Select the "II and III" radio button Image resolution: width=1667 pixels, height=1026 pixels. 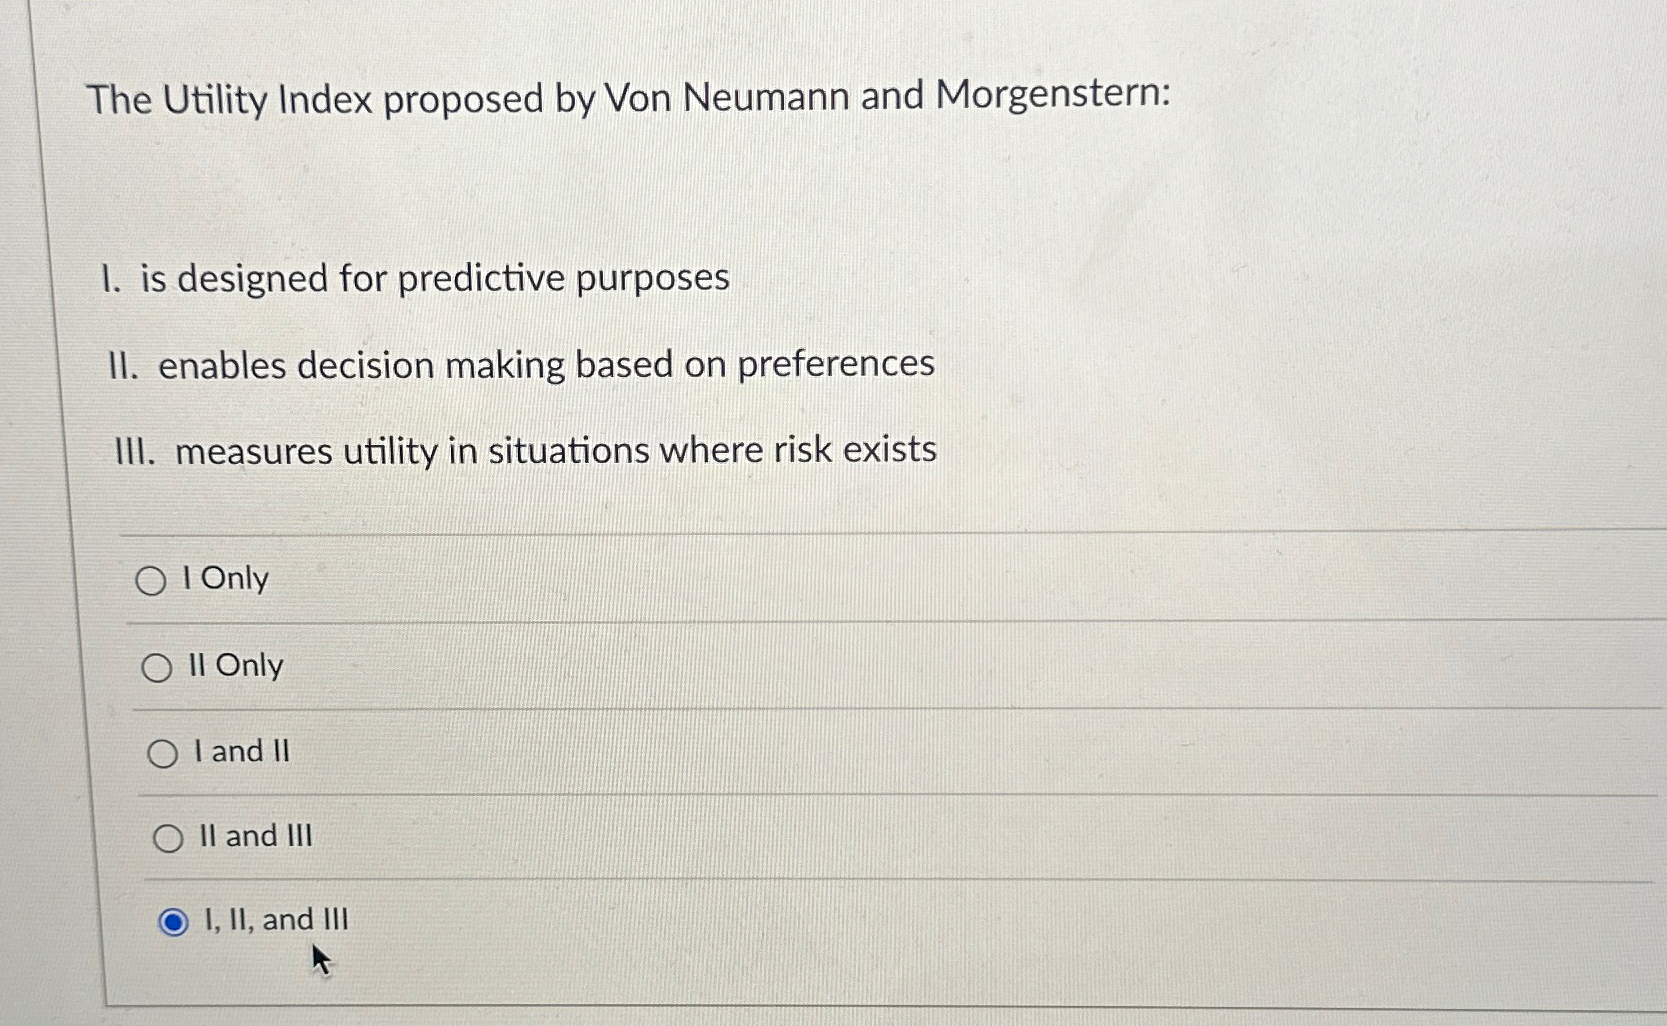coord(170,837)
